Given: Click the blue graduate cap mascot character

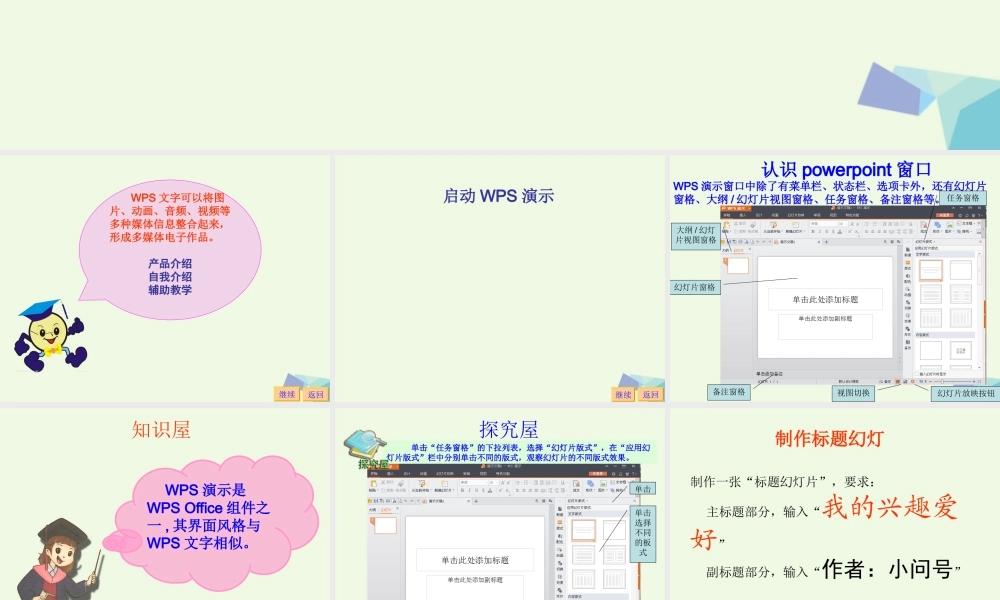Looking at the screenshot, I should (50, 335).
